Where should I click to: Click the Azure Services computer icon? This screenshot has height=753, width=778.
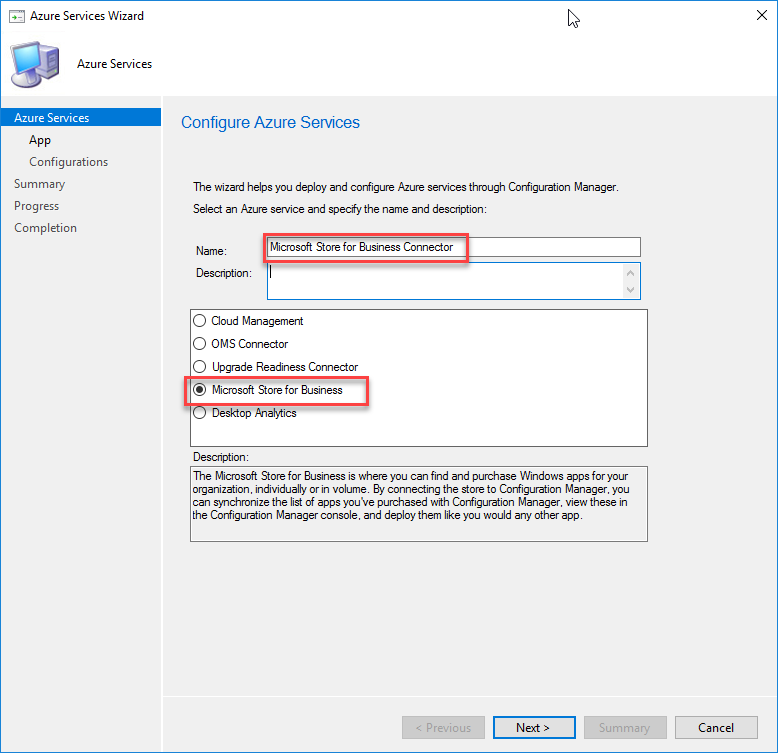click(x=35, y=64)
